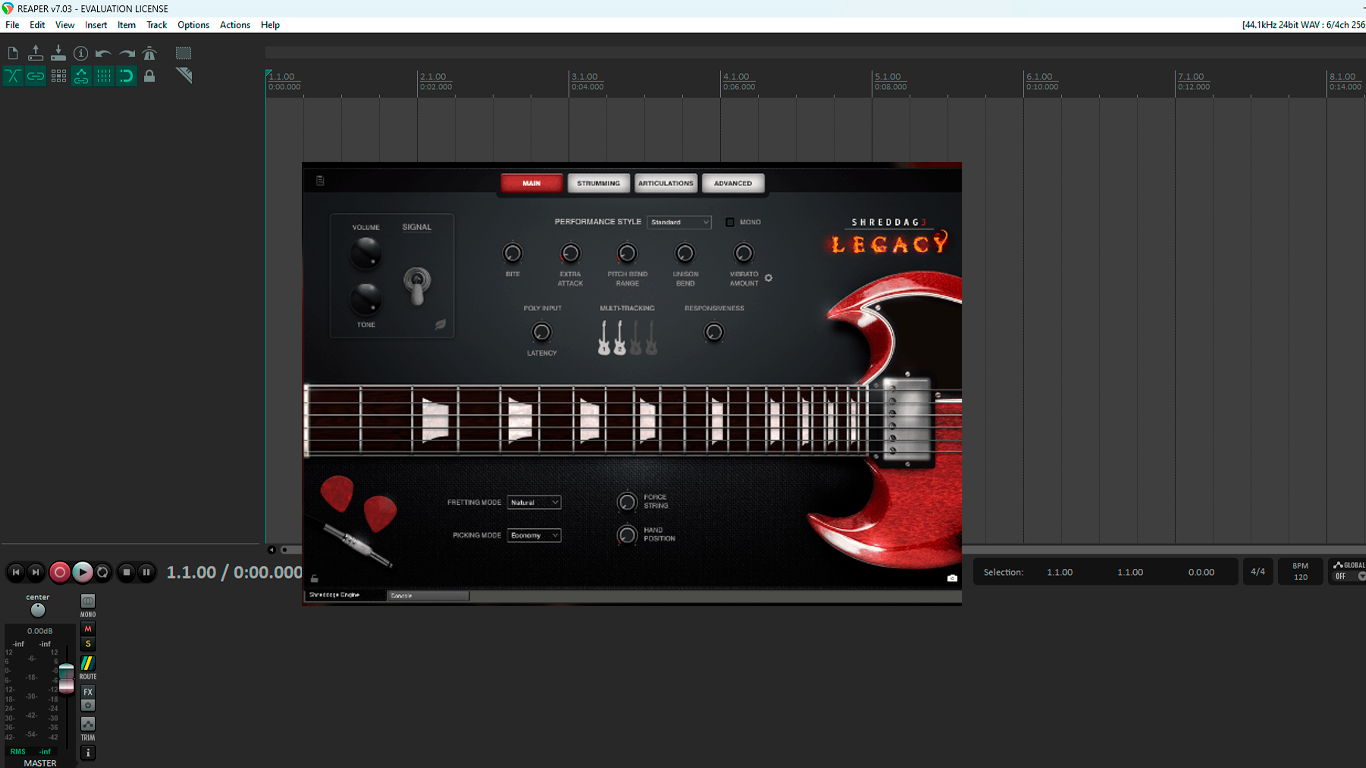Image resolution: width=1366 pixels, height=768 pixels.
Task: Toggle envelope points move with items icon
Action: click(x=81, y=76)
